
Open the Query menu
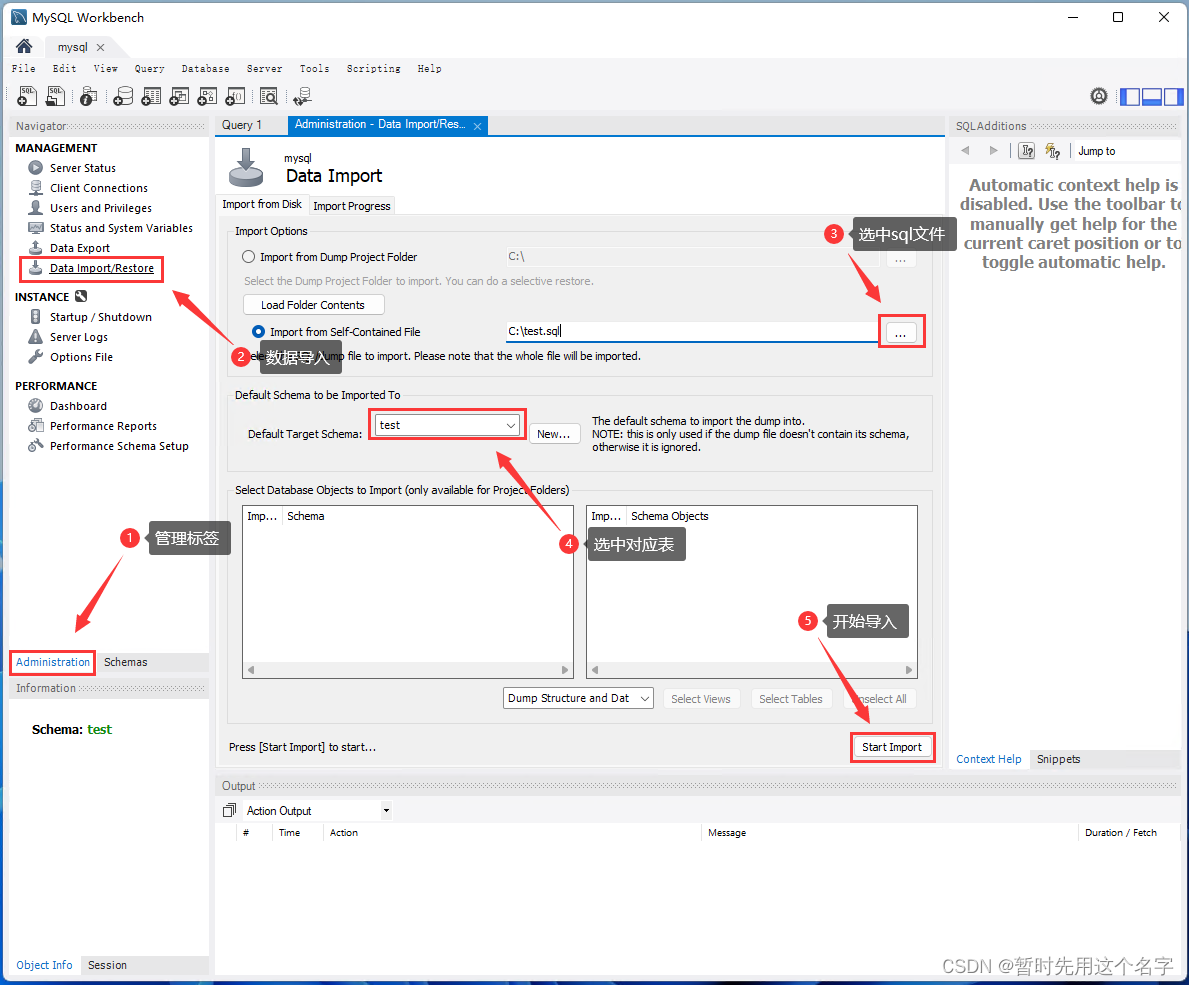[149, 68]
